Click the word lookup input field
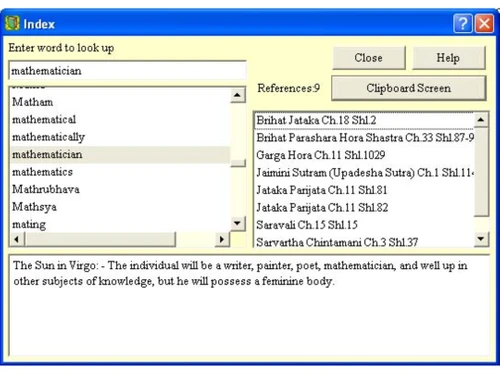The image size is (500, 375). tap(128, 70)
